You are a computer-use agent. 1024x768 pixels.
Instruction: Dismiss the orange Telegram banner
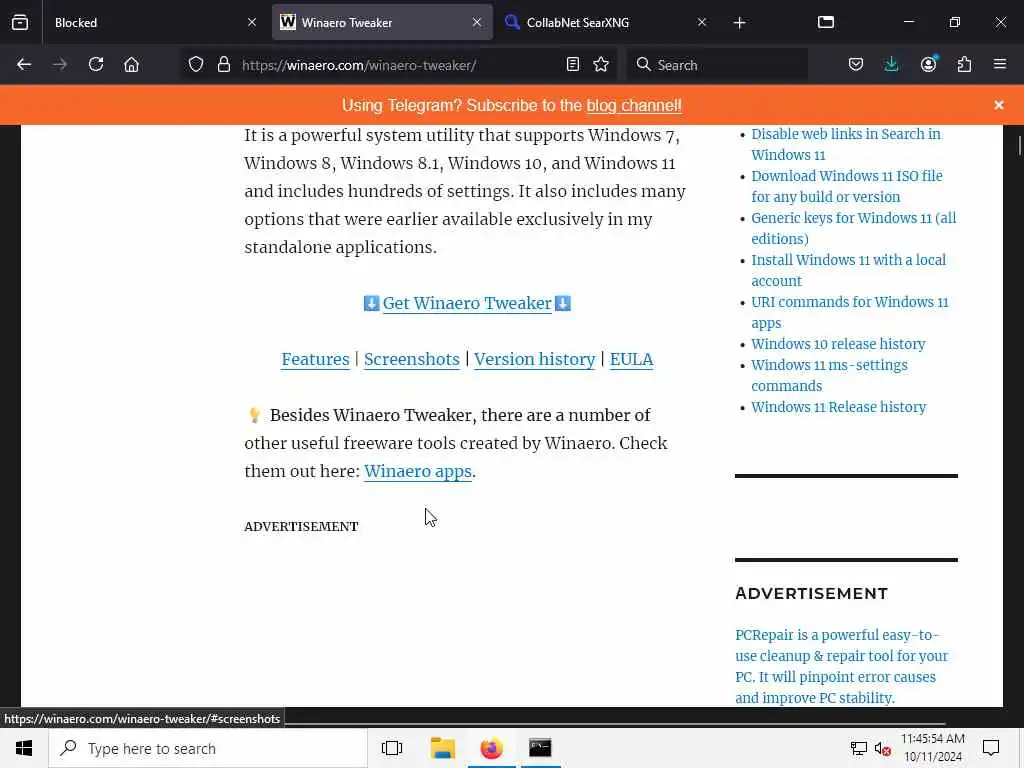[999, 105]
